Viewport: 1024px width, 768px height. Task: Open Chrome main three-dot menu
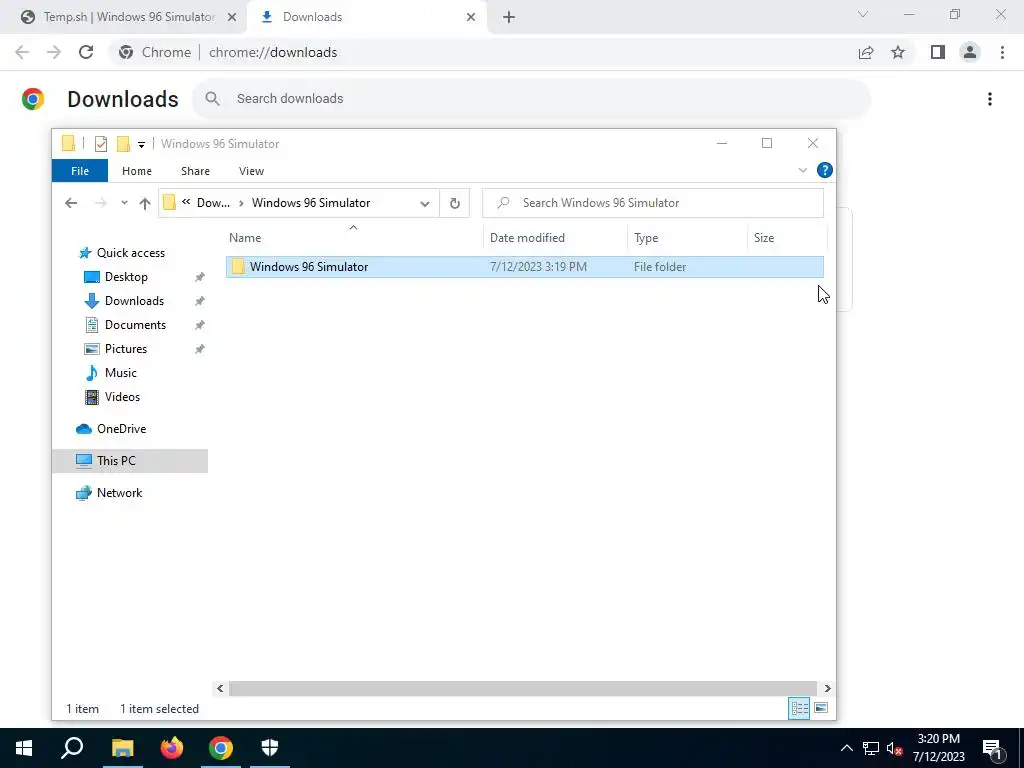[1002, 52]
